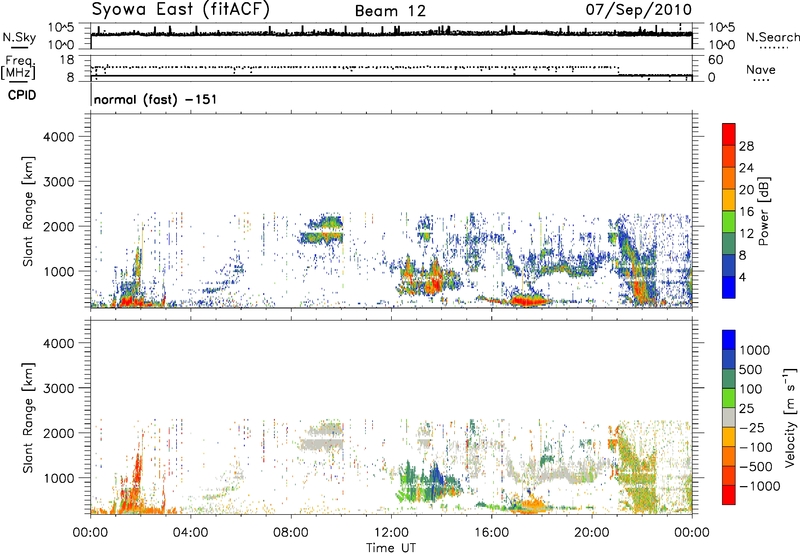Select the "24" tick on Power colorbar

point(746,168)
